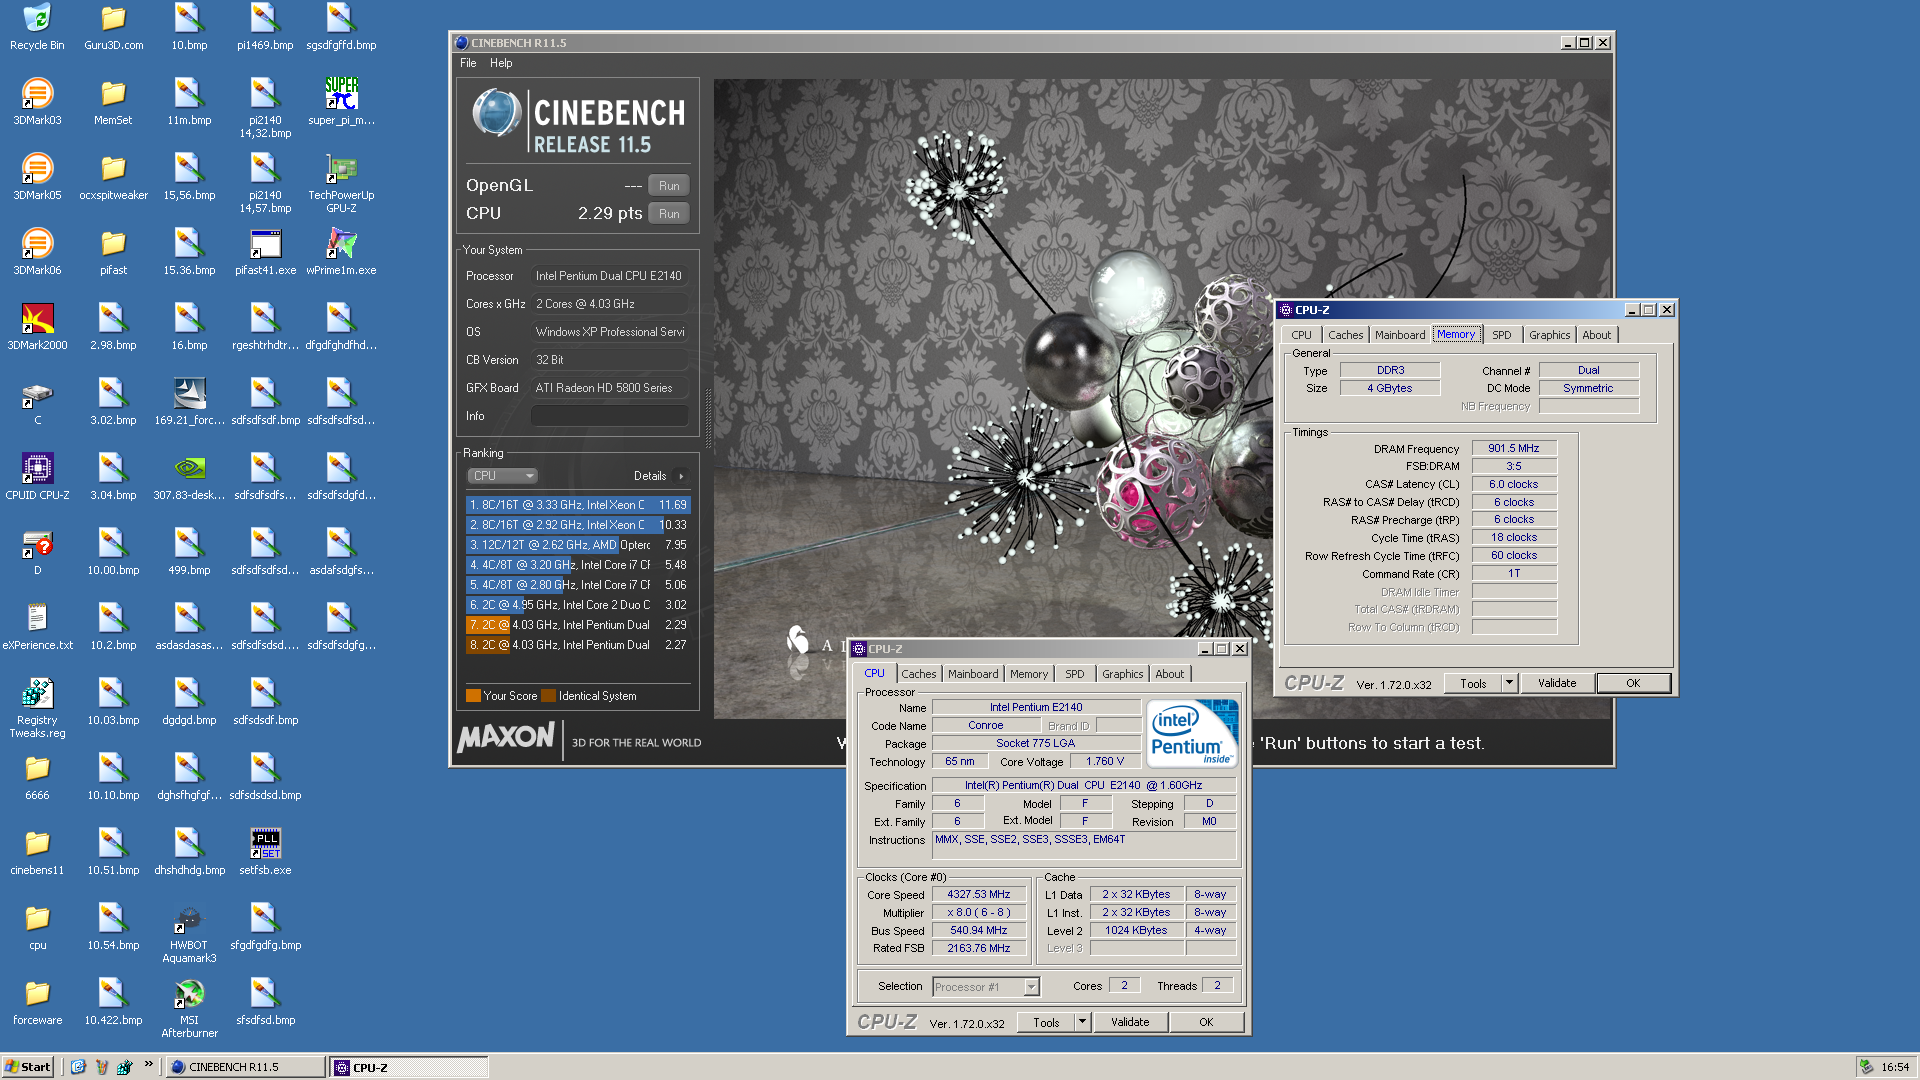Open the pifast folder icon
Image resolution: width=1920 pixels, height=1080 pixels.
(113, 252)
